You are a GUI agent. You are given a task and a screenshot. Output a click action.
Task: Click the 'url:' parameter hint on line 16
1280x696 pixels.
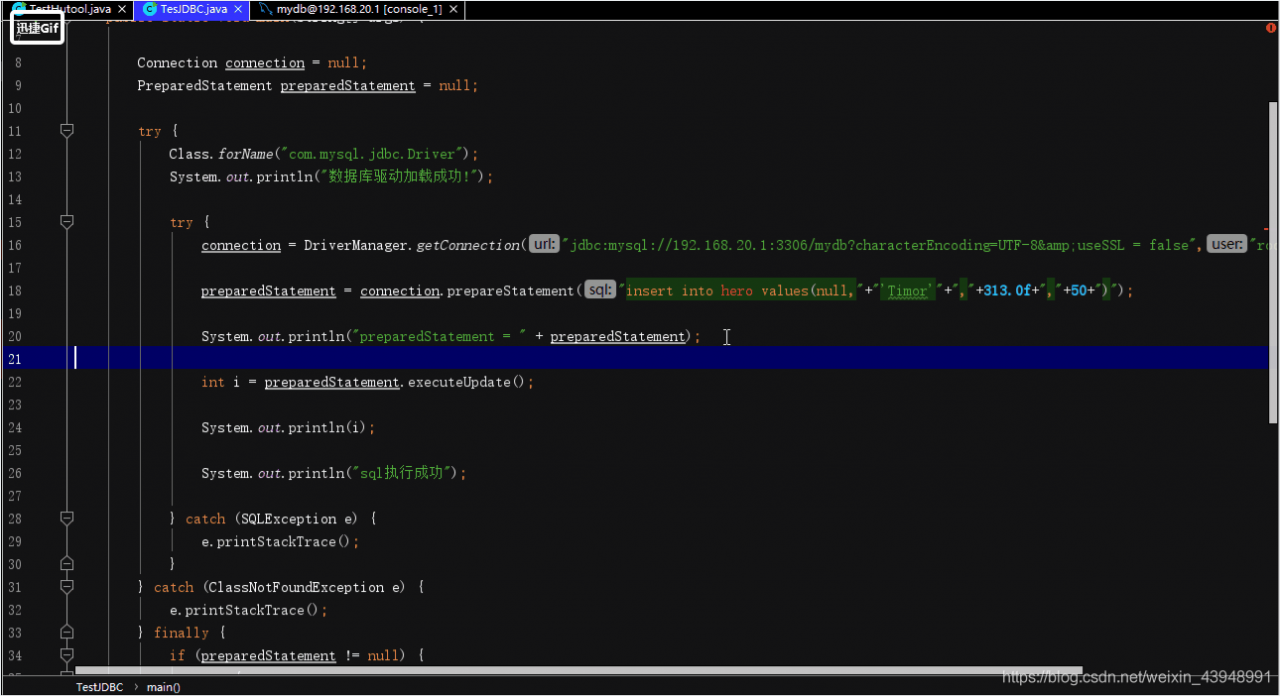[543, 244]
